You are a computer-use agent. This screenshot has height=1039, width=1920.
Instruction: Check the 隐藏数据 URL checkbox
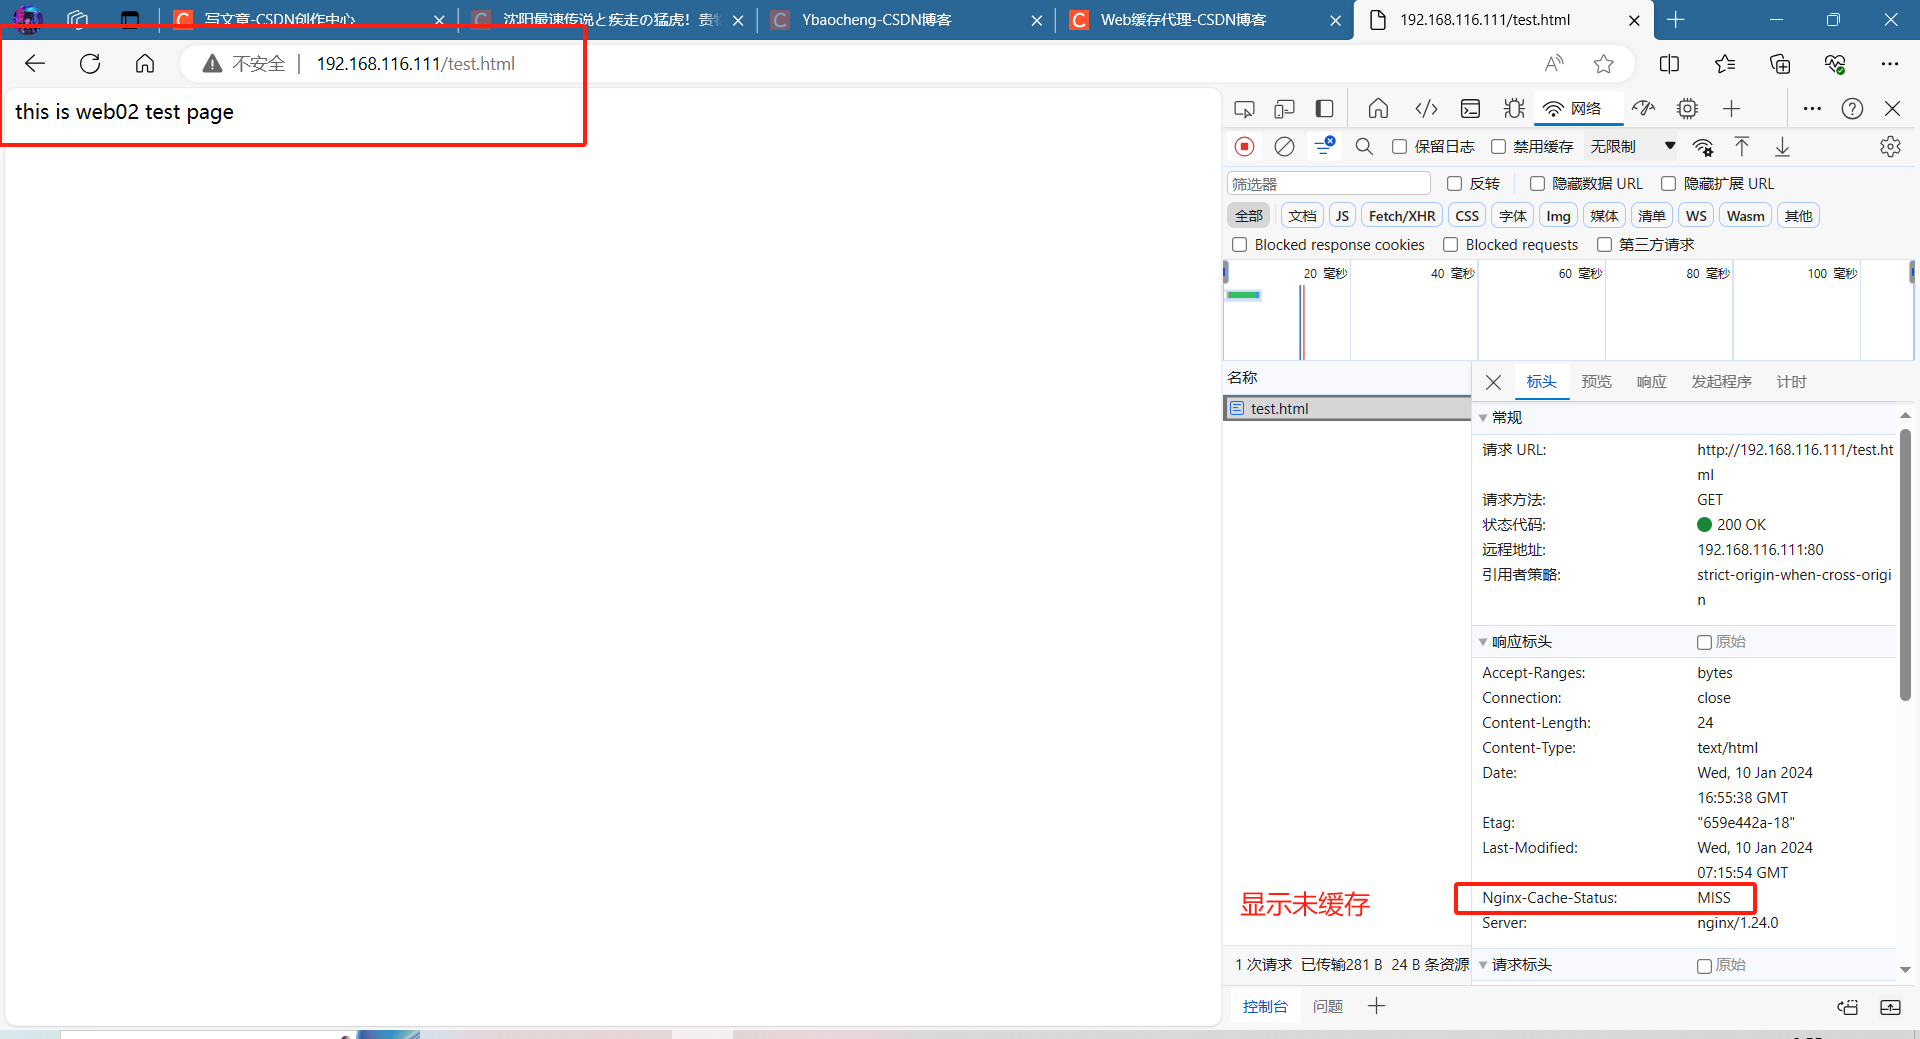tap(1538, 184)
